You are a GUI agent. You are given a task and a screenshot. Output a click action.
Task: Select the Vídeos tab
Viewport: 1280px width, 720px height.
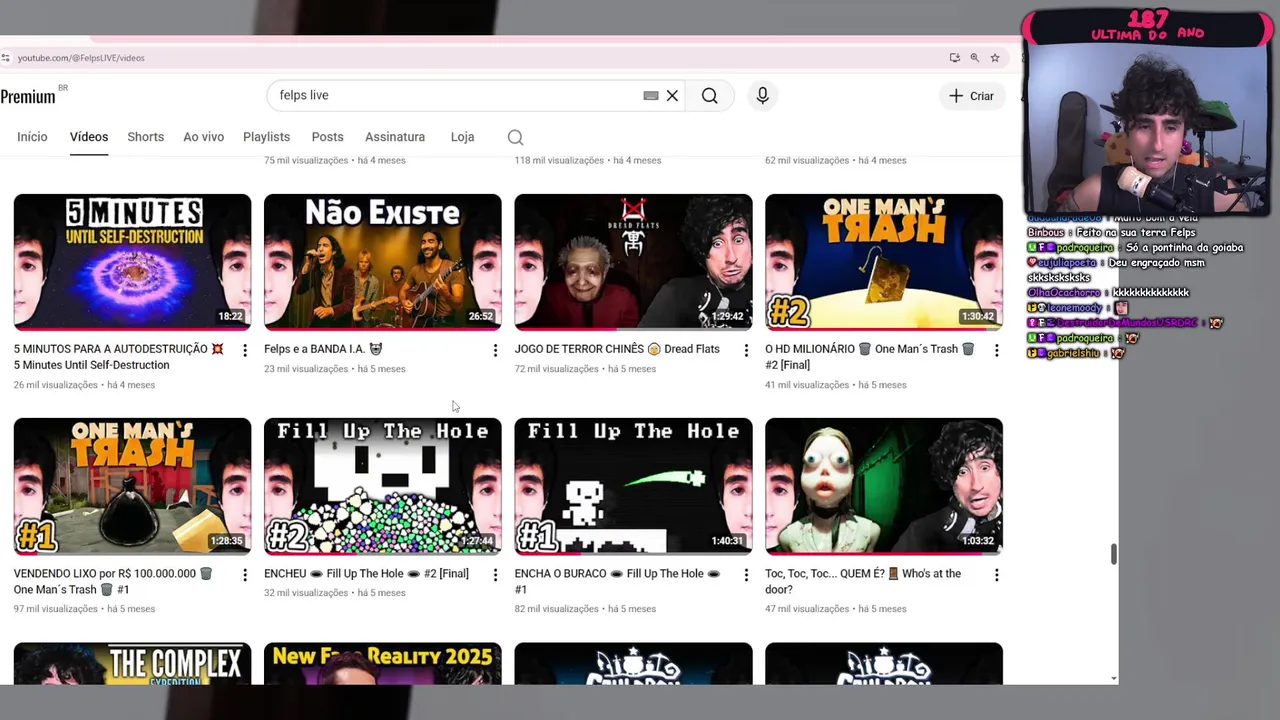click(x=89, y=137)
